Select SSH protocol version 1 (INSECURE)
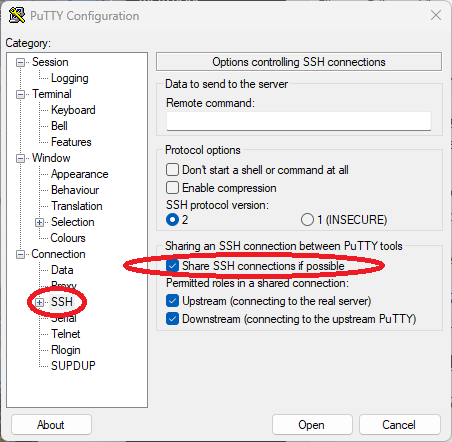 tap(307, 220)
